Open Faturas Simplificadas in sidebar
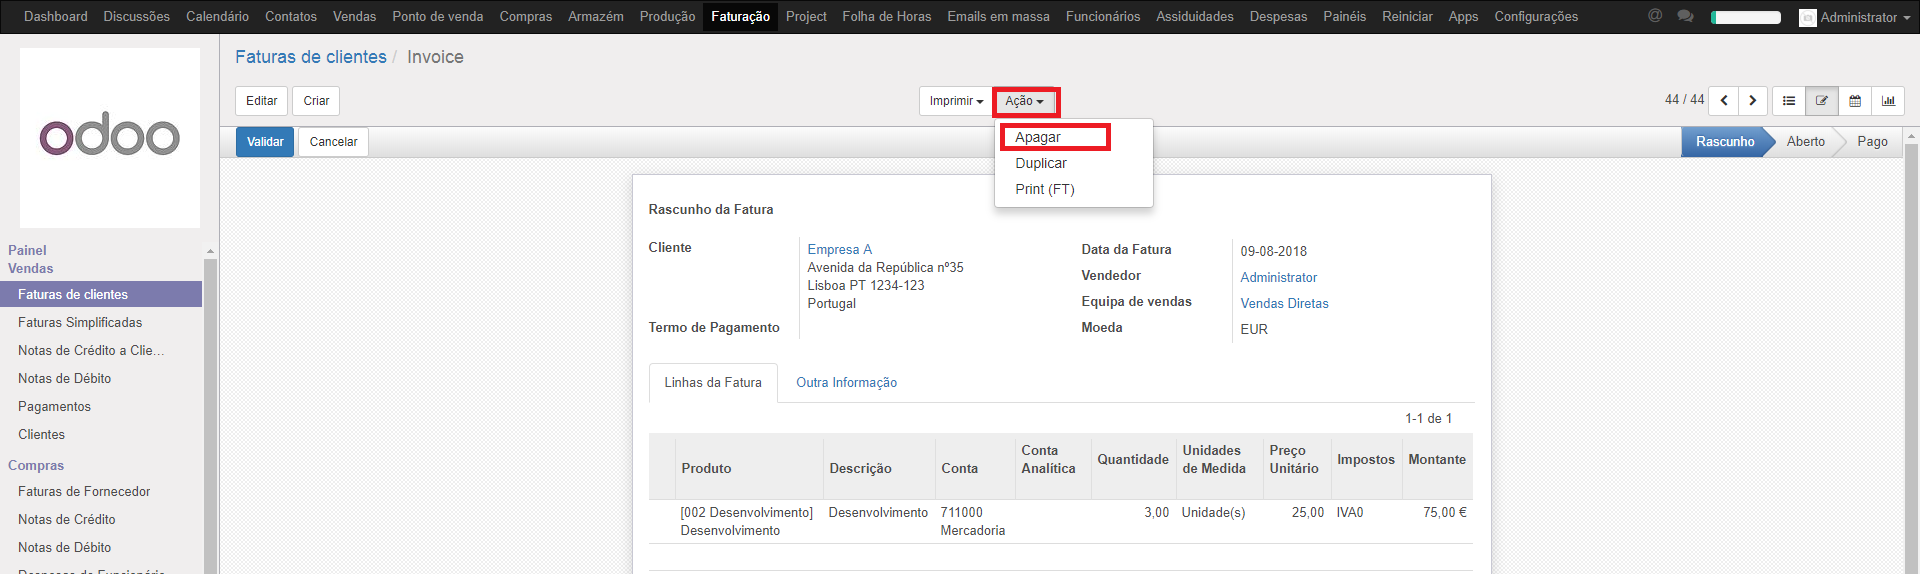The height and width of the screenshot is (574, 1920). click(80, 323)
